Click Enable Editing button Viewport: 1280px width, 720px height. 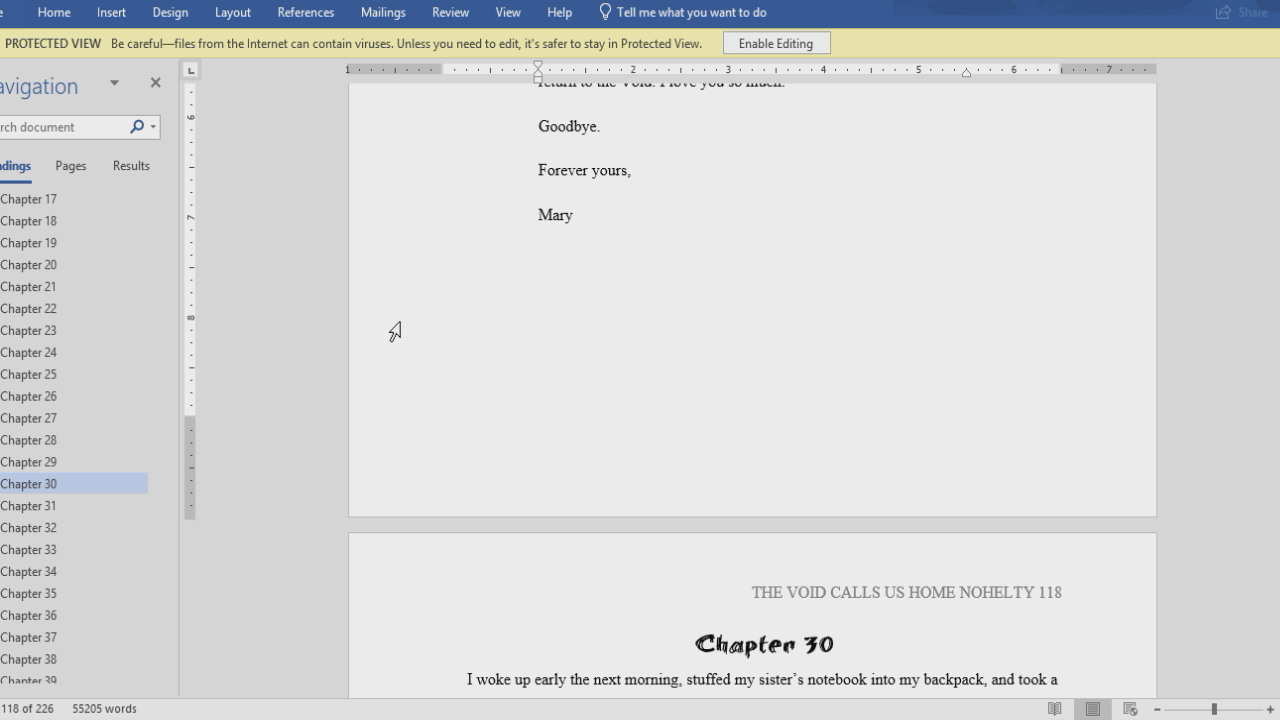coord(776,43)
